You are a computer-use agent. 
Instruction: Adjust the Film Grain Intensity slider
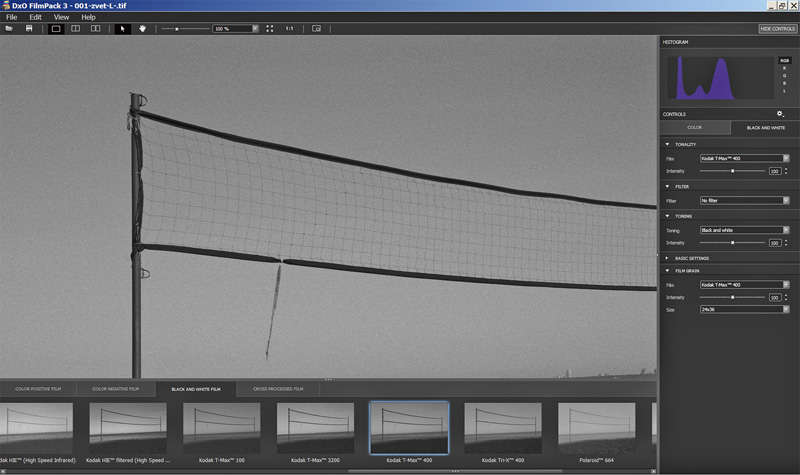point(733,297)
